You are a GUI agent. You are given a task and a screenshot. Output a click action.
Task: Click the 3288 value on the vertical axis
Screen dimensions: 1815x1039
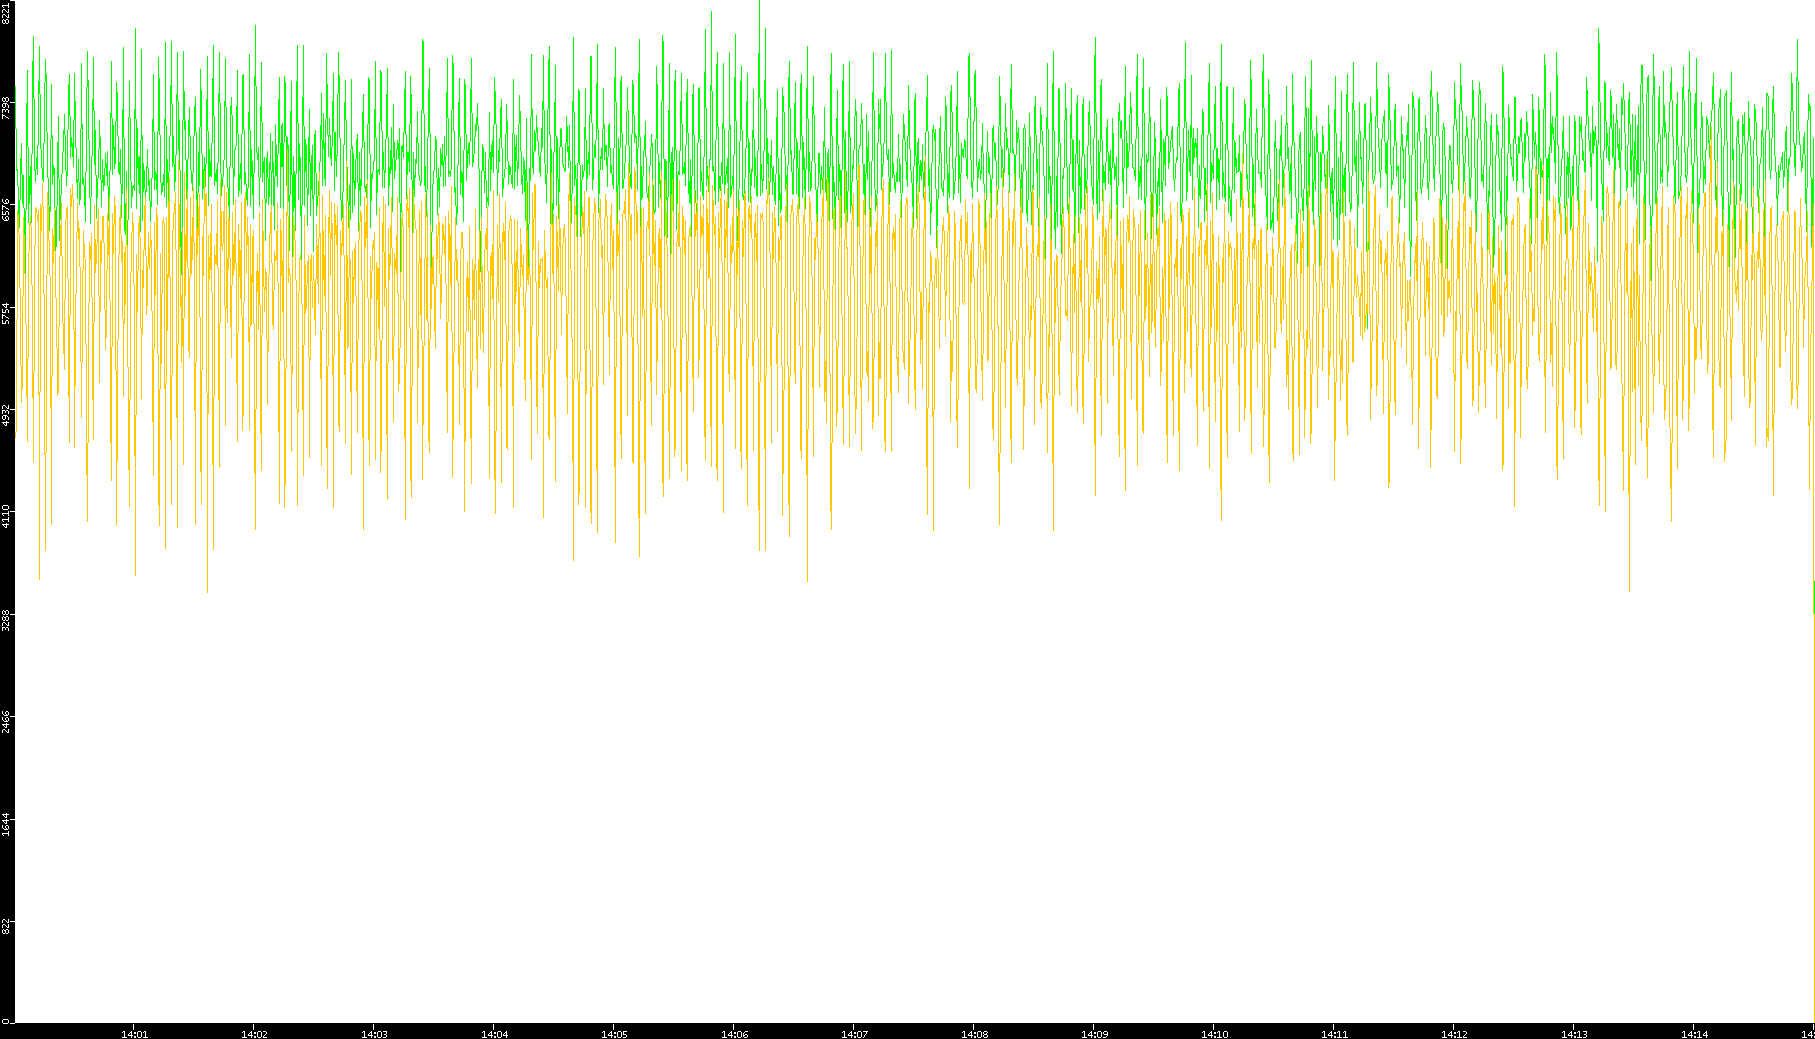pos(7,621)
